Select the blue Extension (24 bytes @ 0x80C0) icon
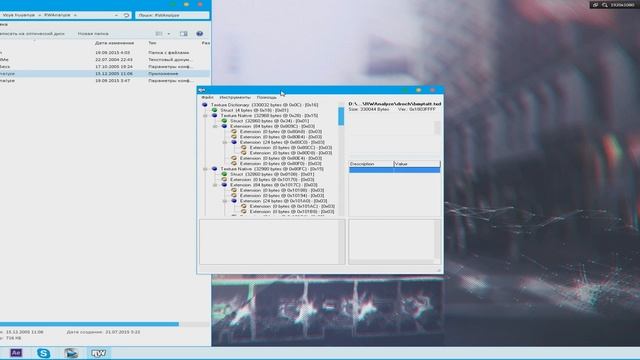This screenshot has height=360, width=640. pyautogui.click(x=234, y=142)
